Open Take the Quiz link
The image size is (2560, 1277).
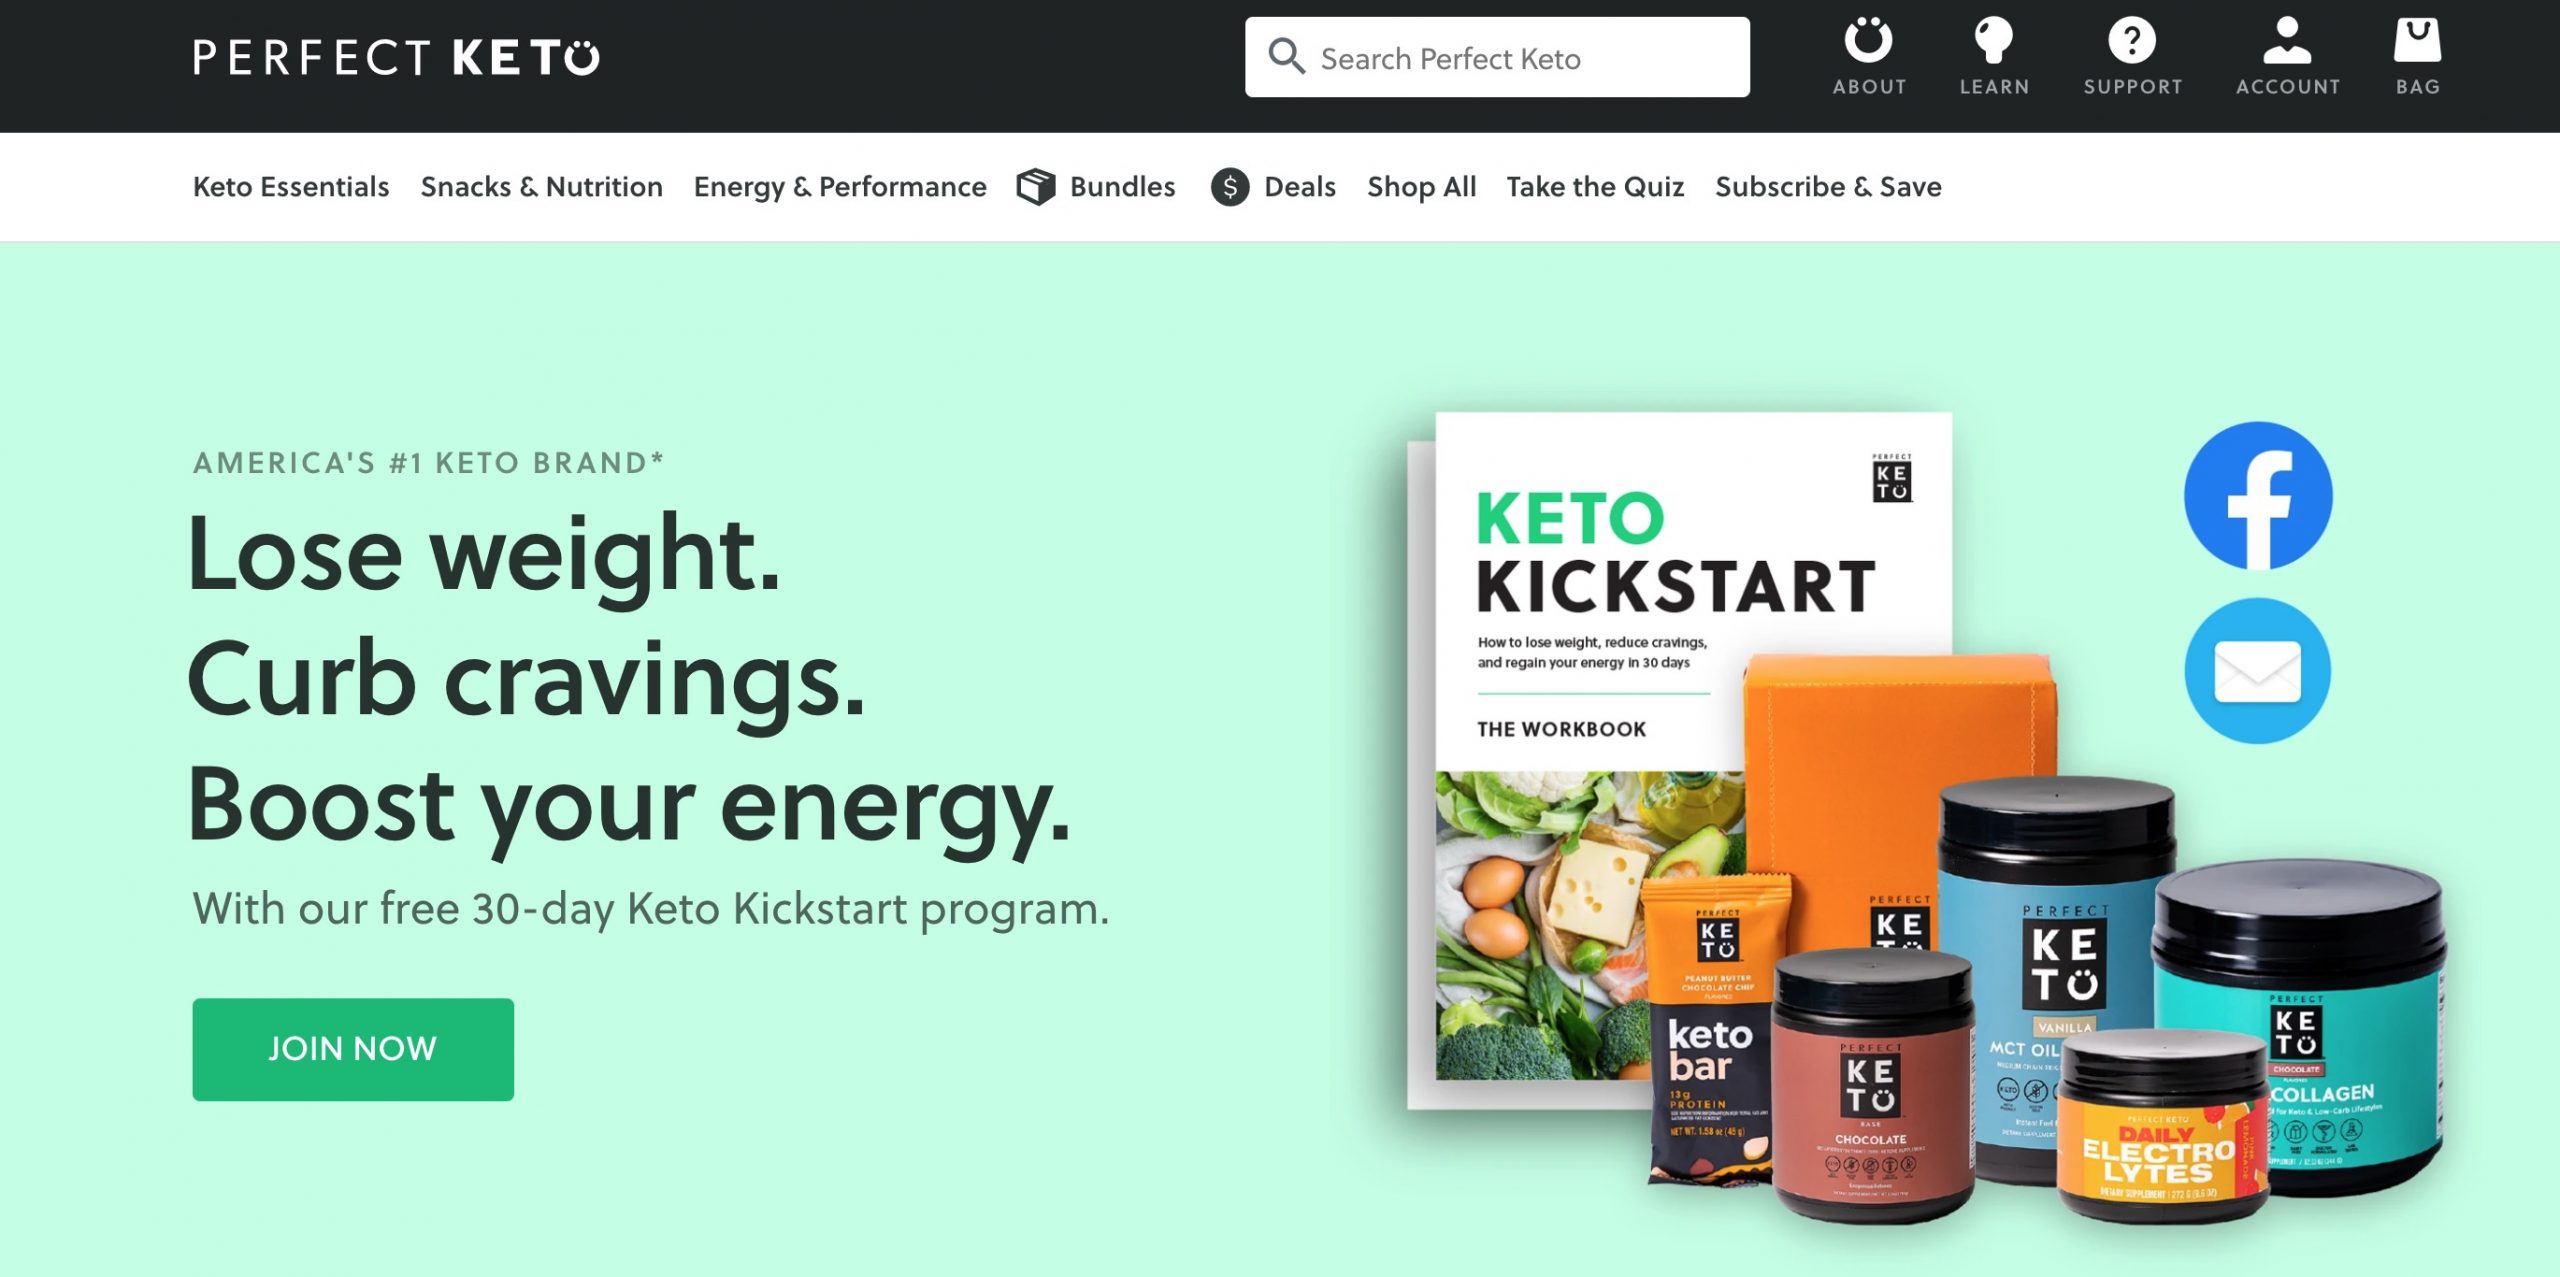[1595, 187]
